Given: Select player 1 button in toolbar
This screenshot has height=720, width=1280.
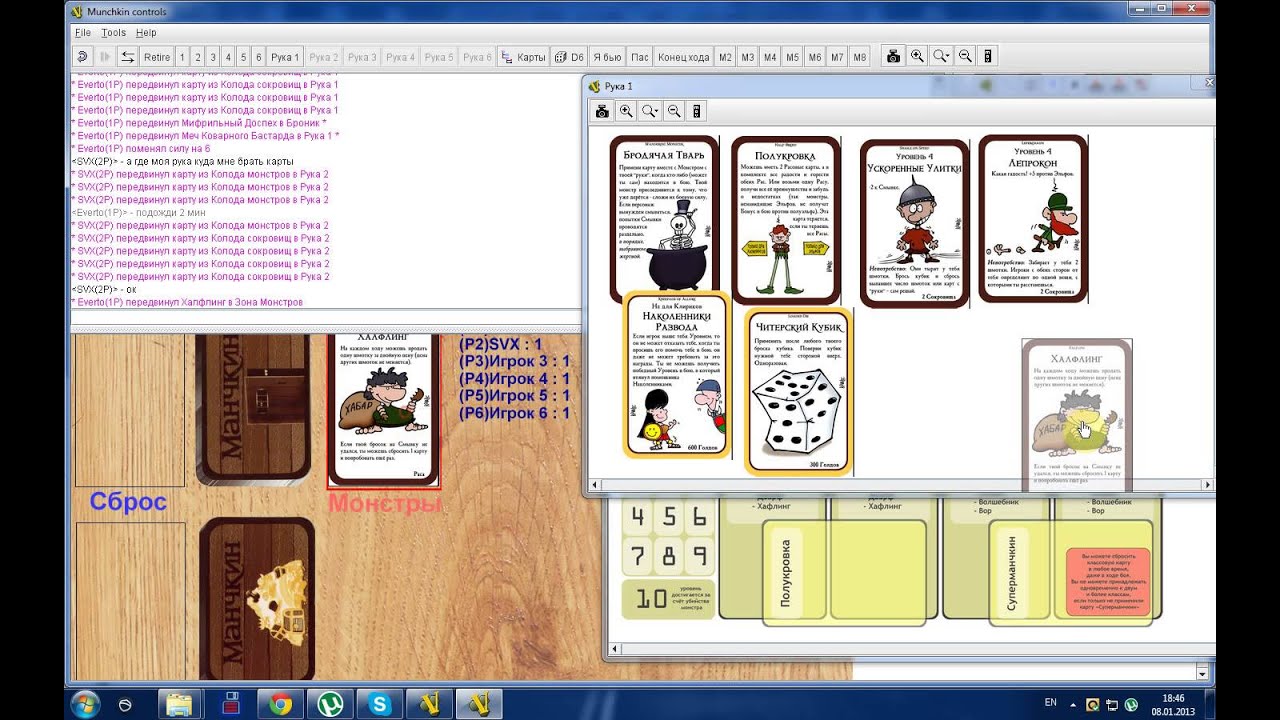Looking at the screenshot, I should point(183,57).
